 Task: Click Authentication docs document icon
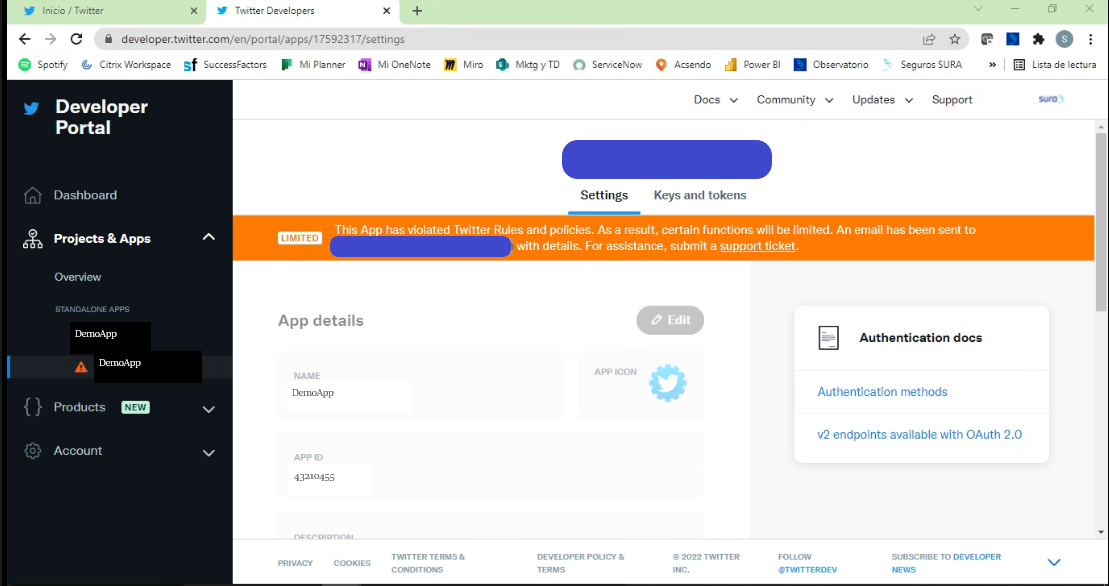(x=828, y=338)
